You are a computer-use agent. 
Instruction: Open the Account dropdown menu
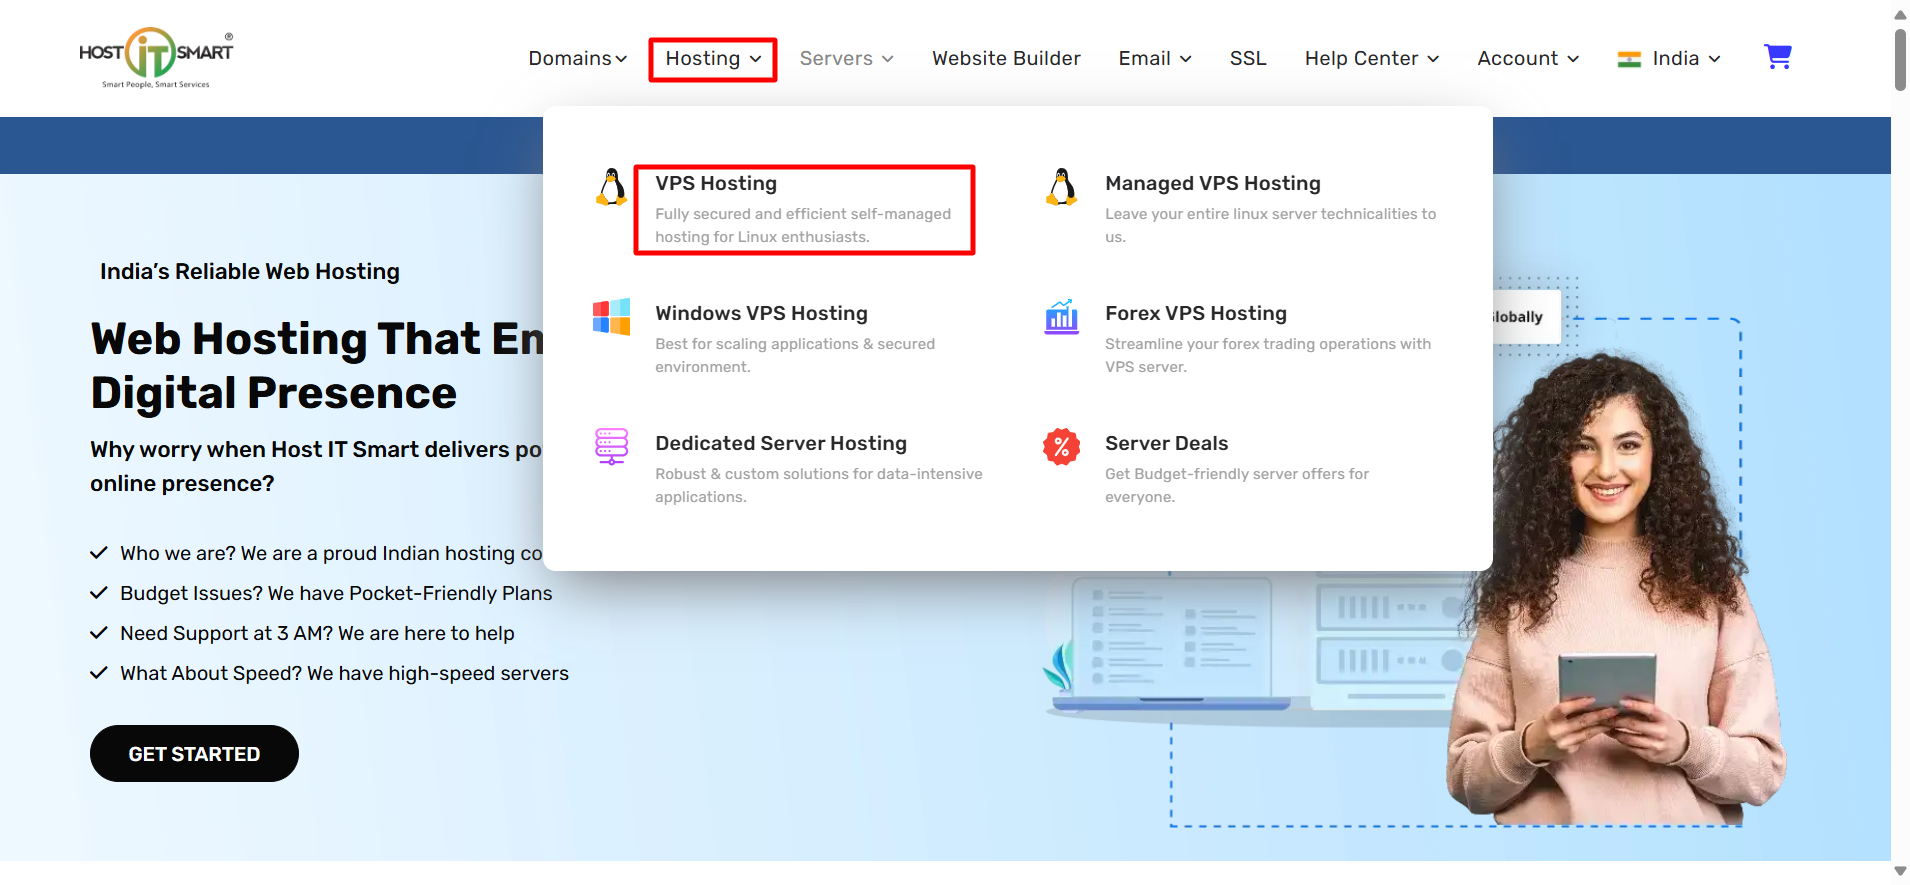coord(1528,59)
